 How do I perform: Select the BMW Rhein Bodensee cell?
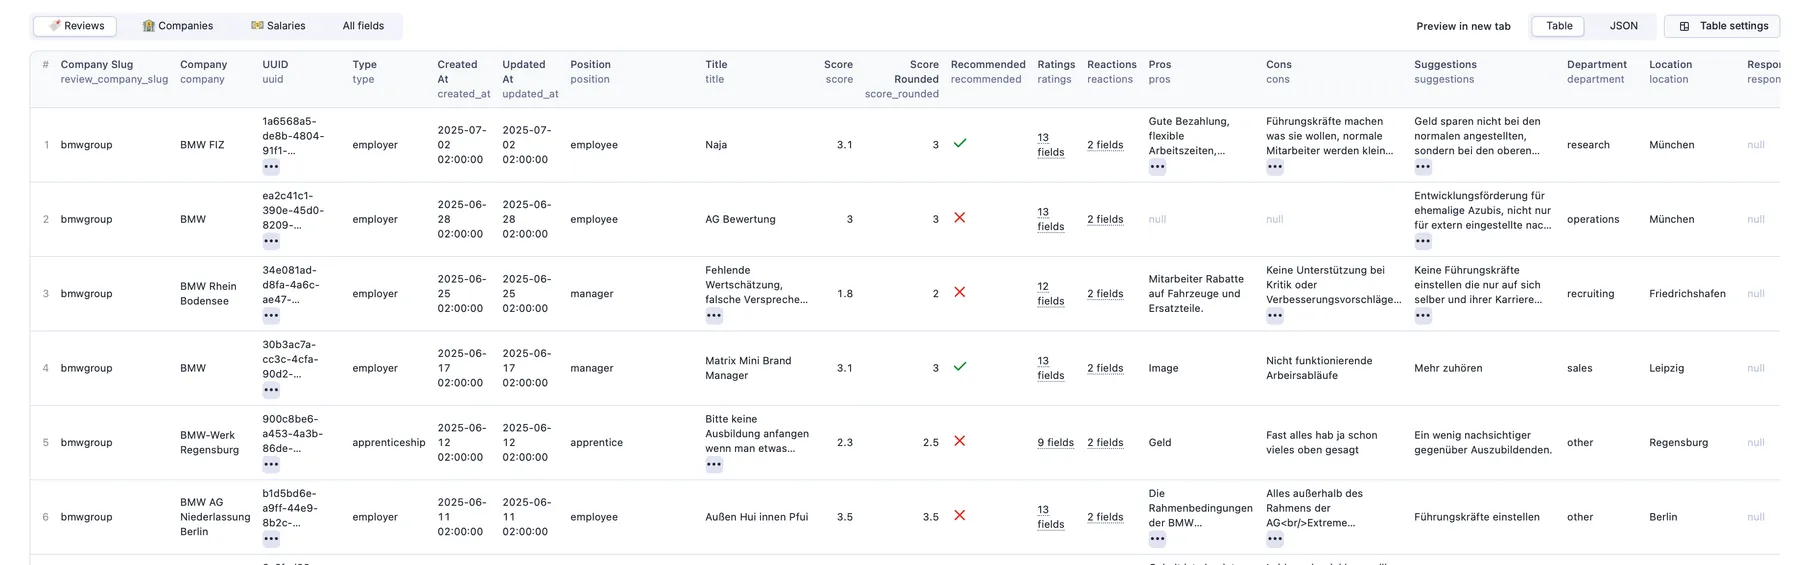point(208,294)
